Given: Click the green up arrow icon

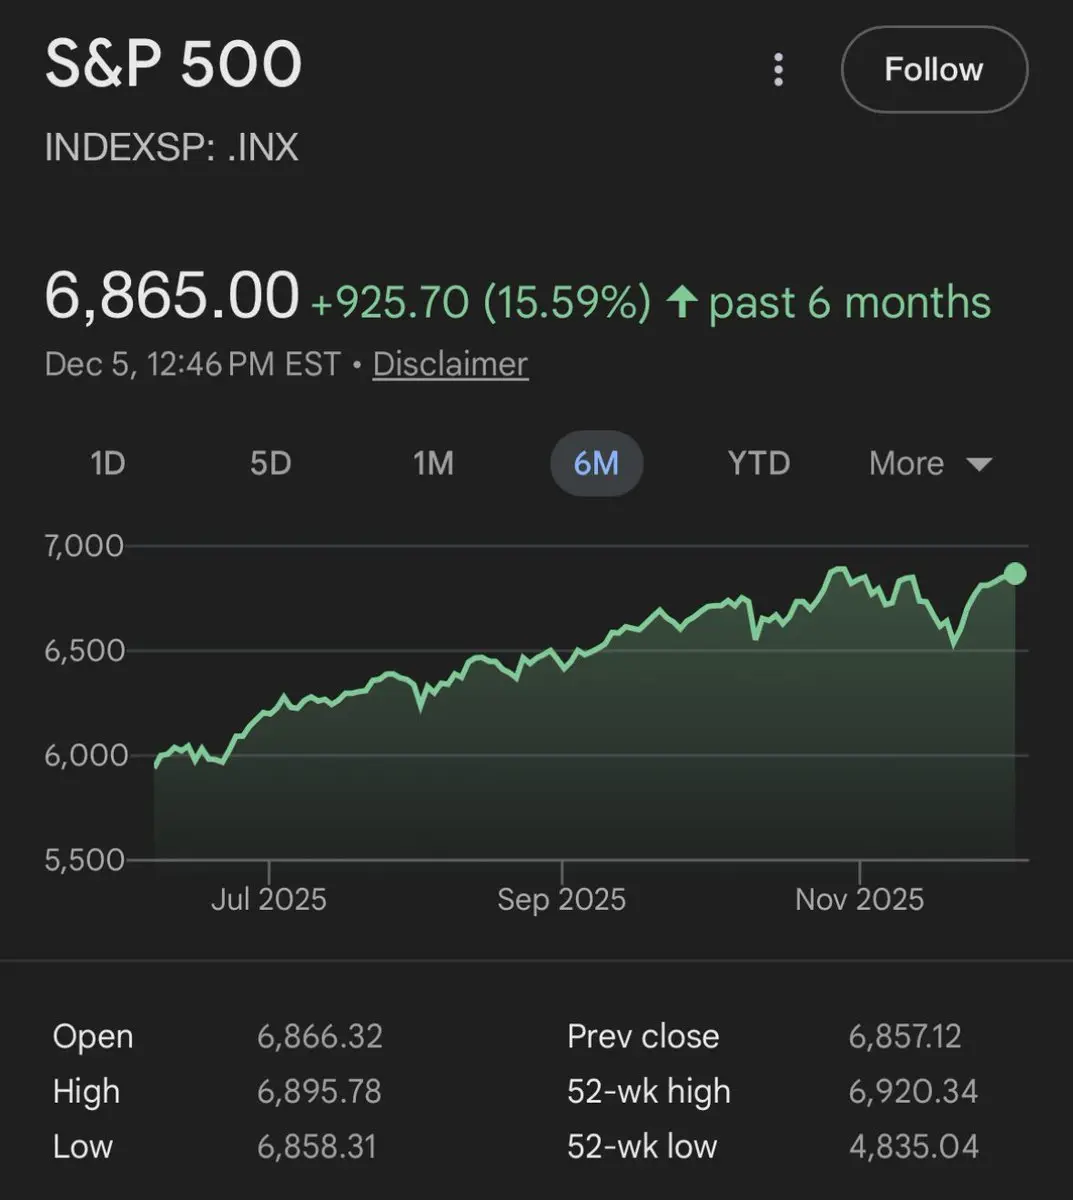Looking at the screenshot, I should click(682, 302).
